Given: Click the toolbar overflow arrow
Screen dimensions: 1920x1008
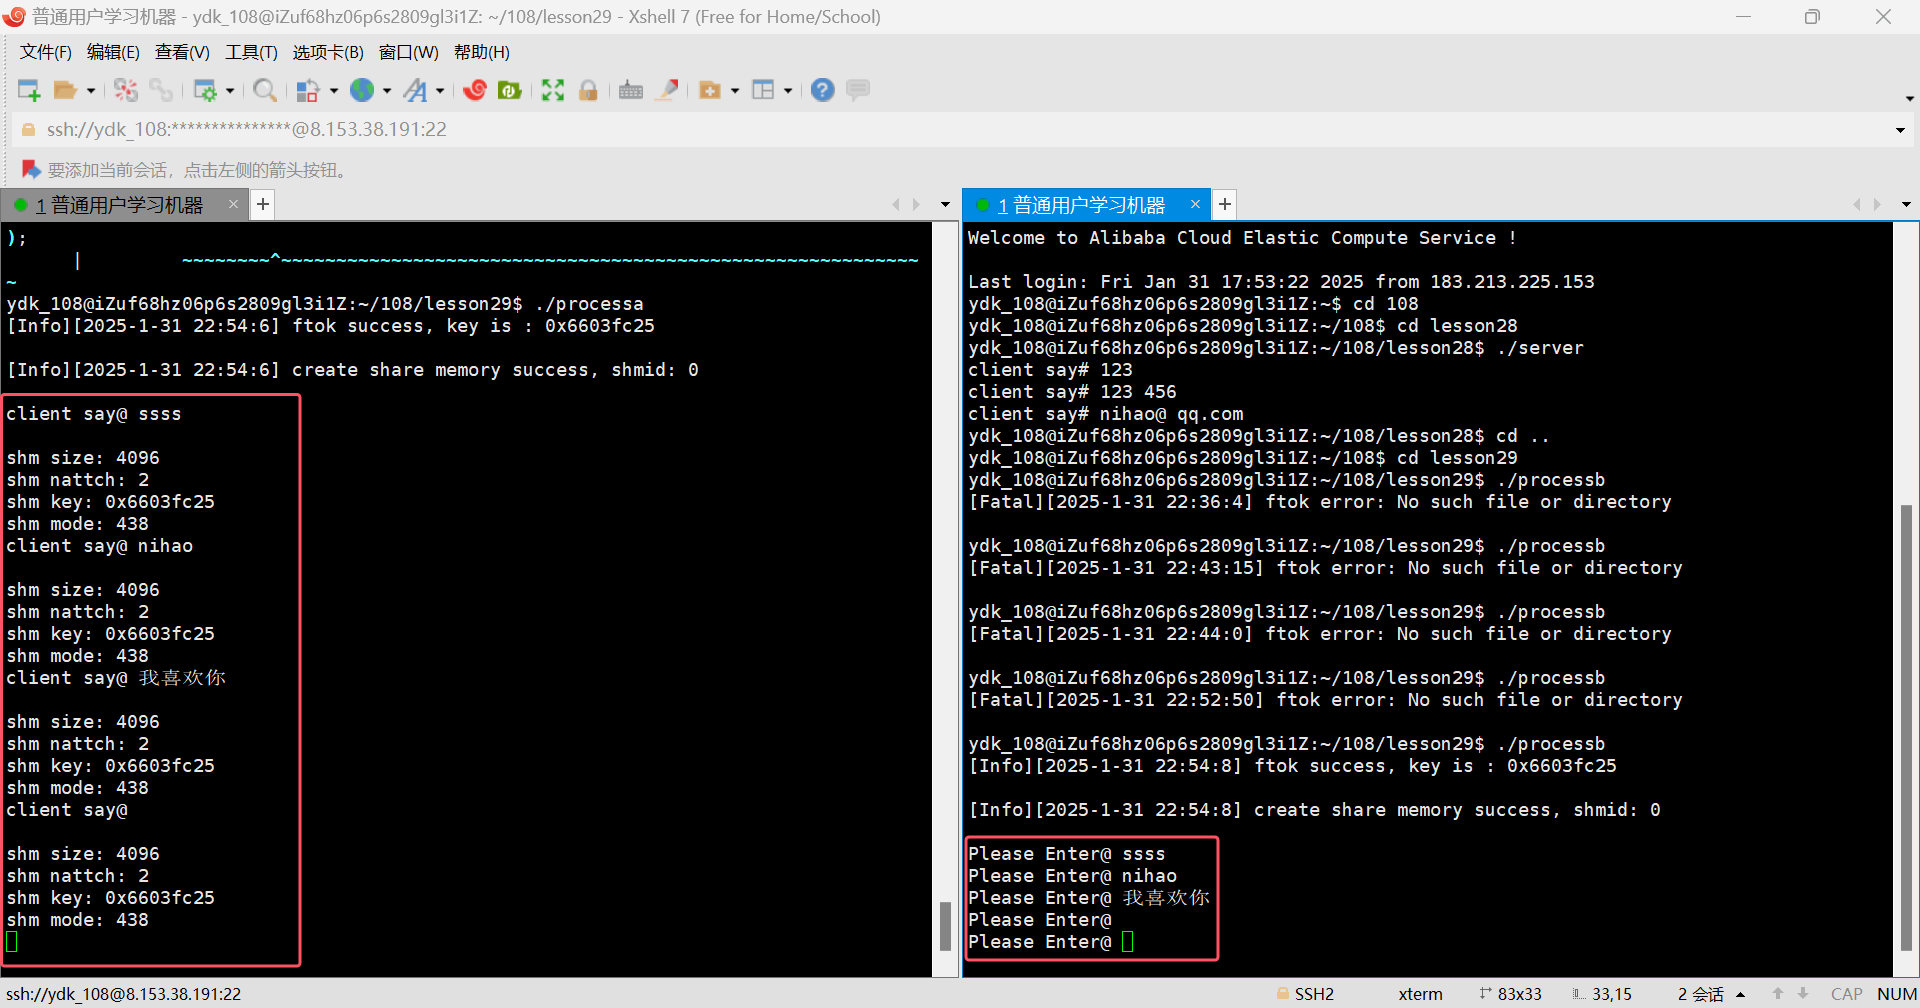Looking at the screenshot, I should pos(1909,99).
